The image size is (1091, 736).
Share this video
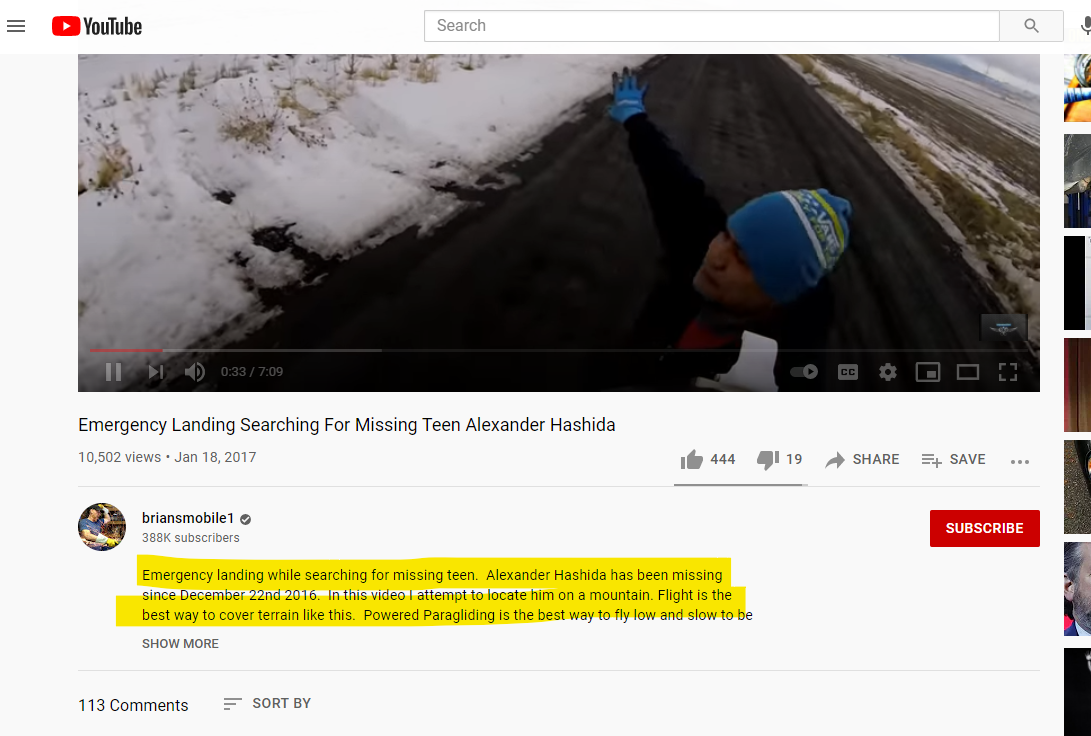tap(862, 459)
